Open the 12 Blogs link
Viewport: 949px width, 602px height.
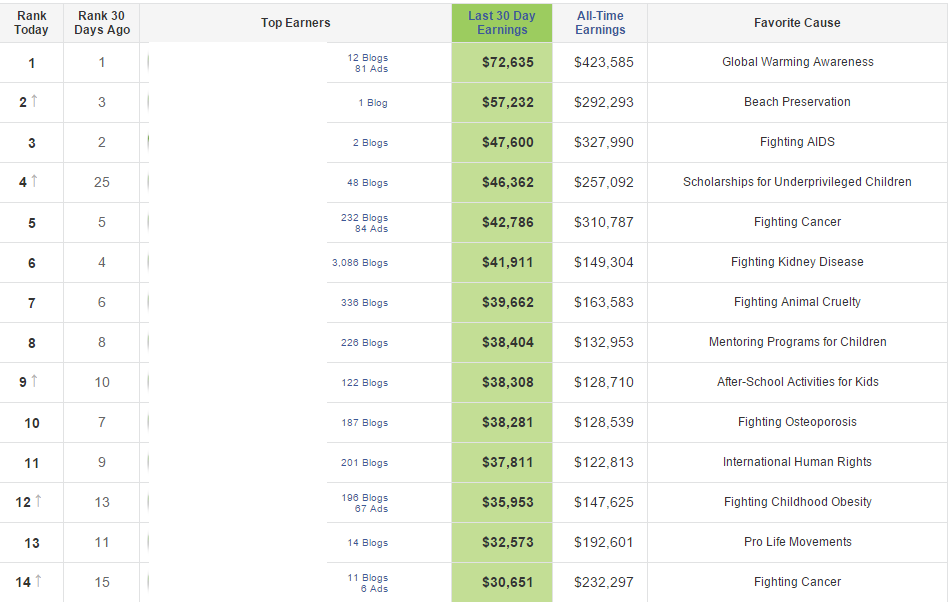pos(367,57)
